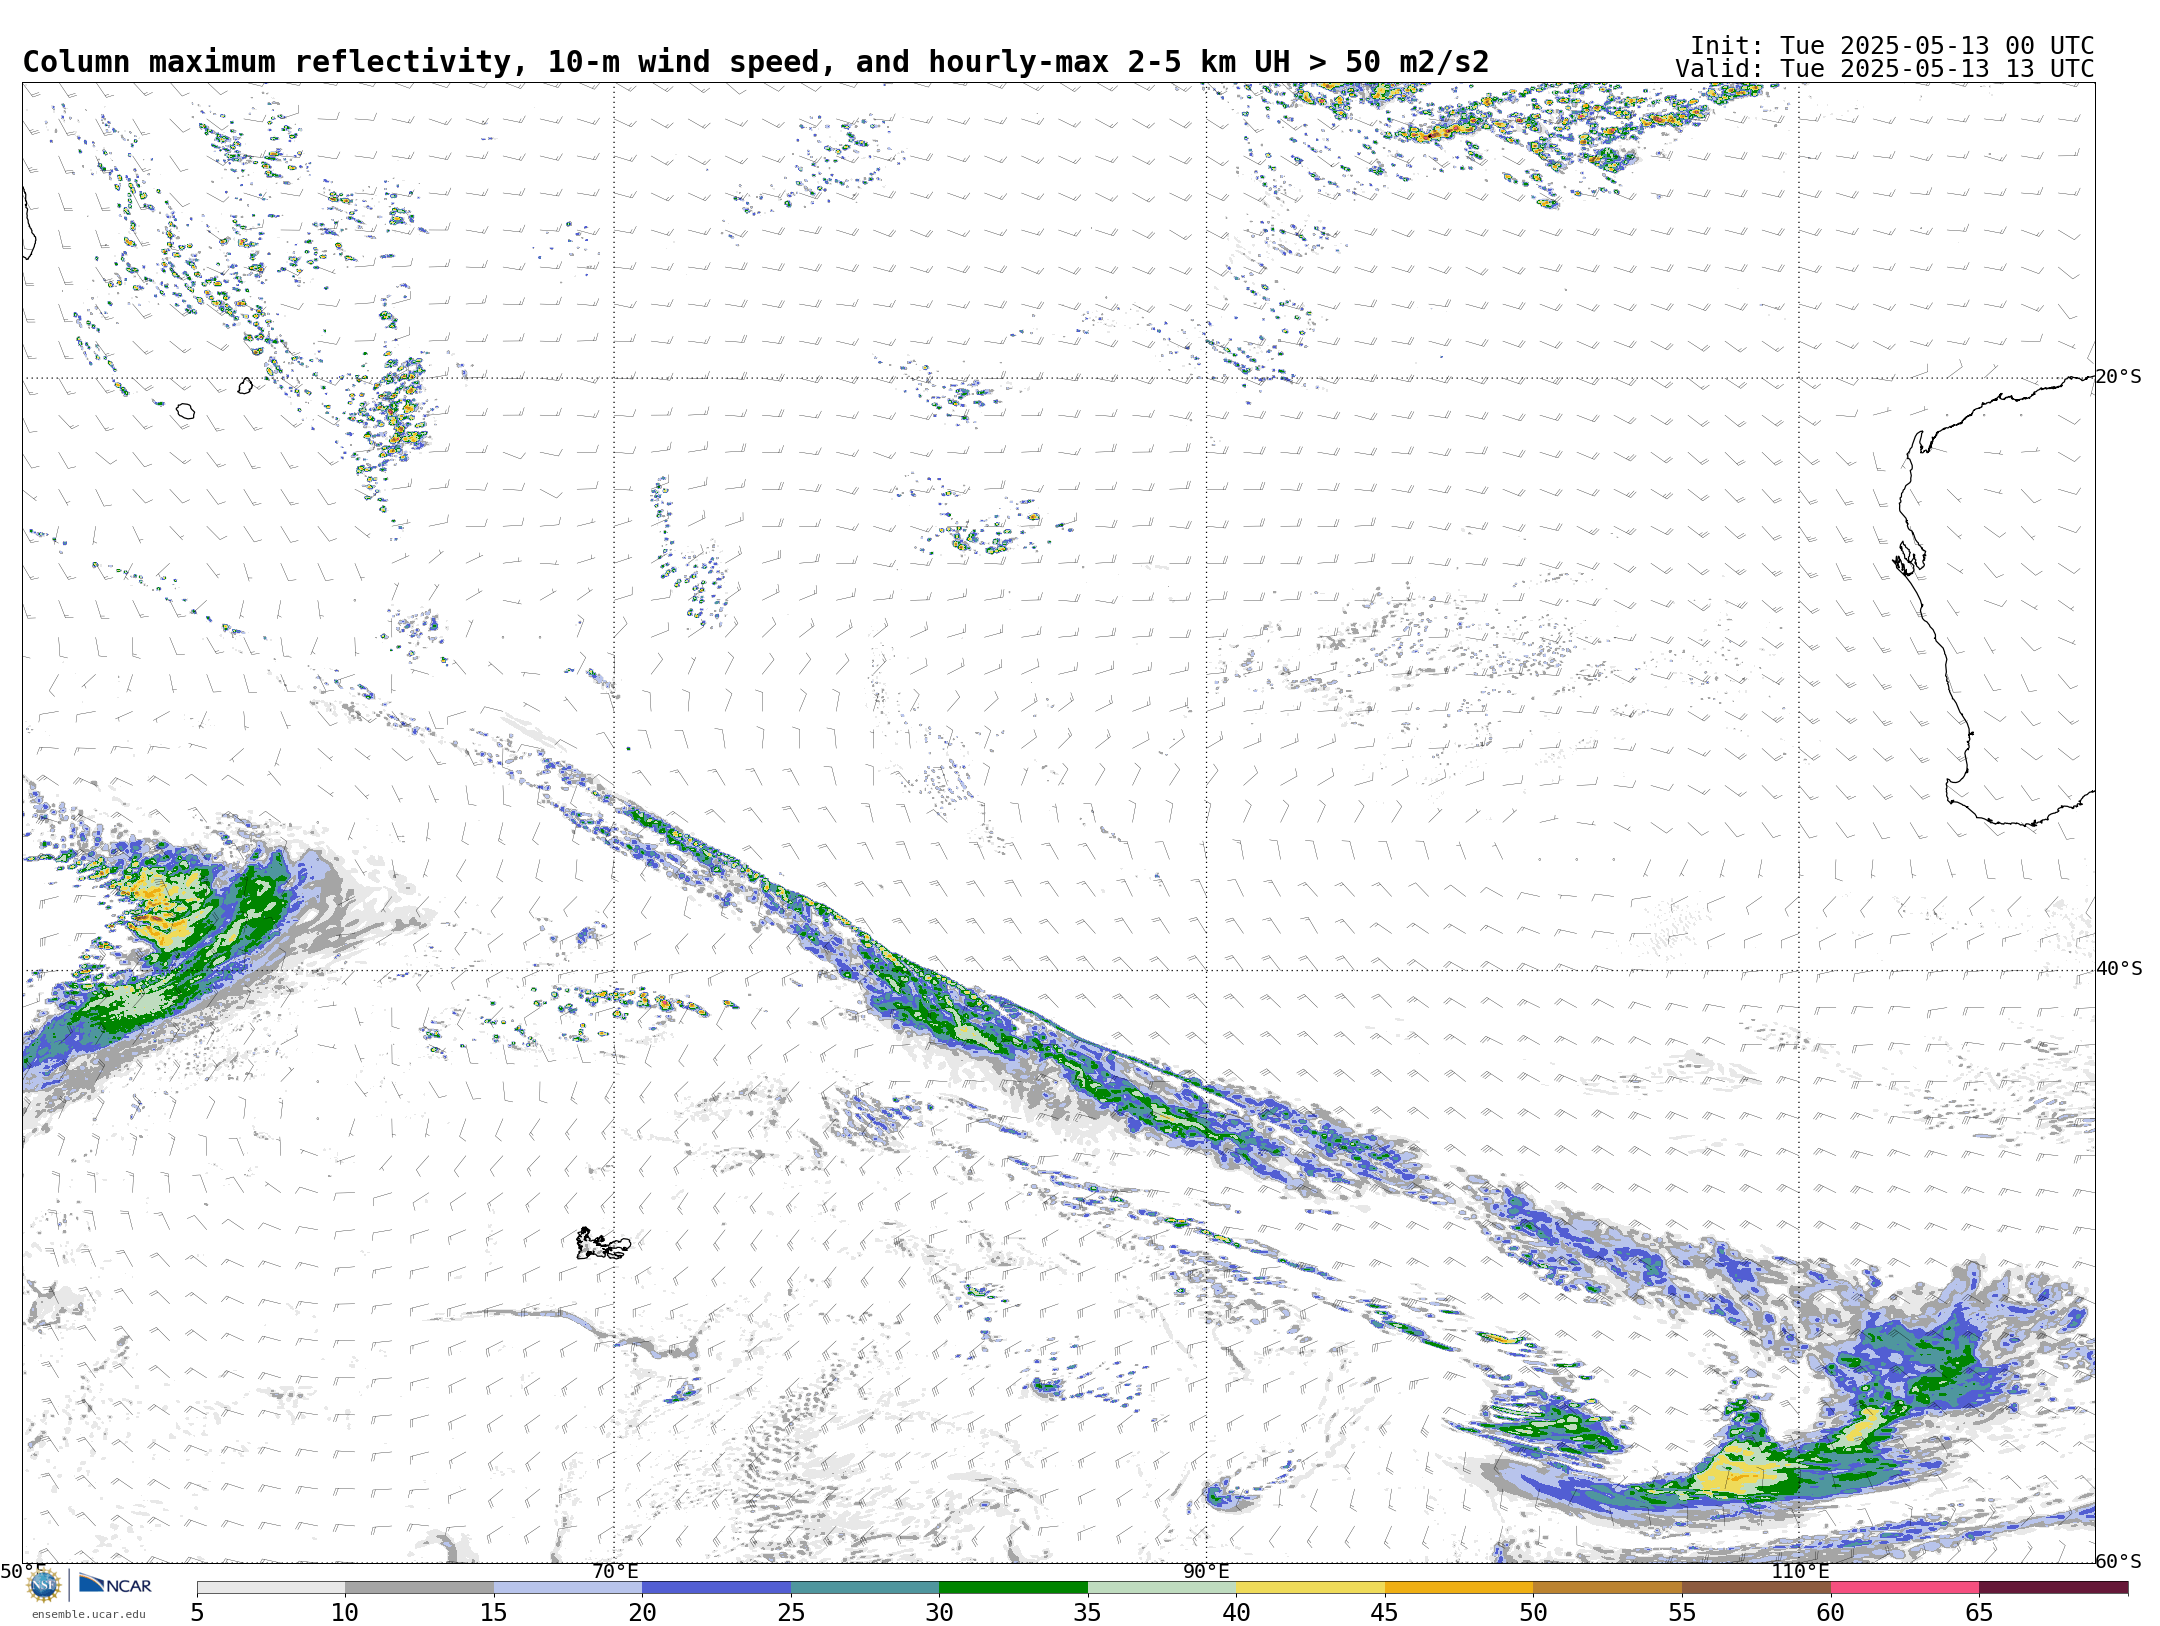
Task: Click the Kerguelen Islands outline near 70°E
Action: 603,1244
